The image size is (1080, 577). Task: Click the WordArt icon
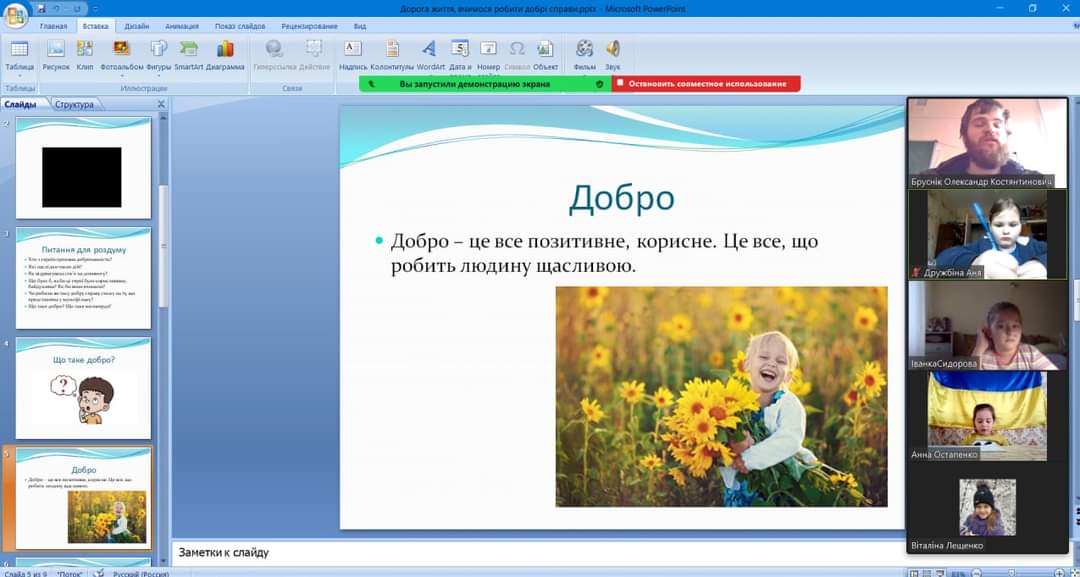430,55
